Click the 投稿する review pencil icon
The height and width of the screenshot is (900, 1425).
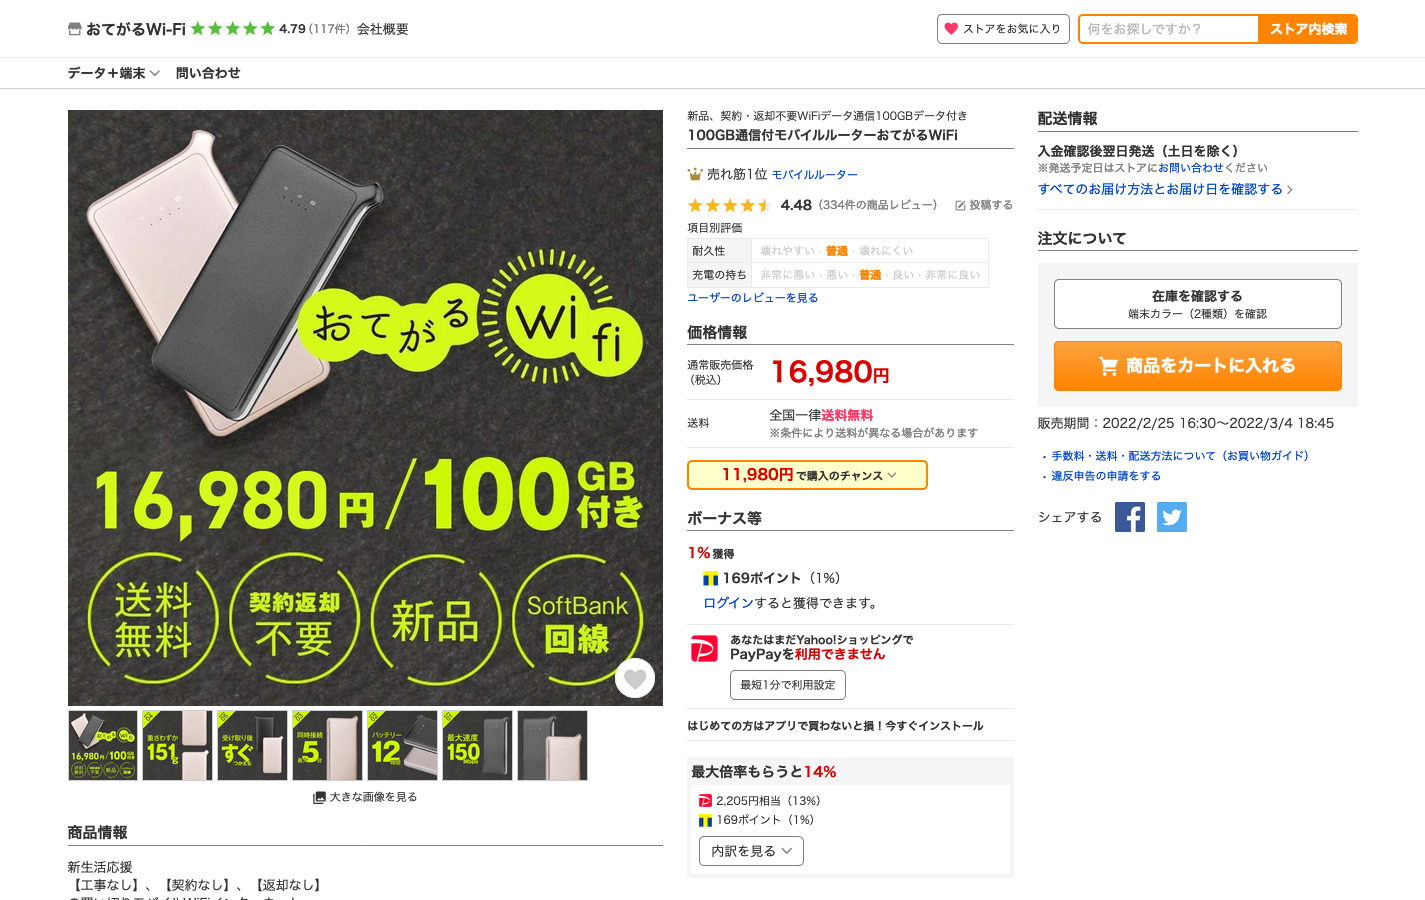[x=960, y=205]
